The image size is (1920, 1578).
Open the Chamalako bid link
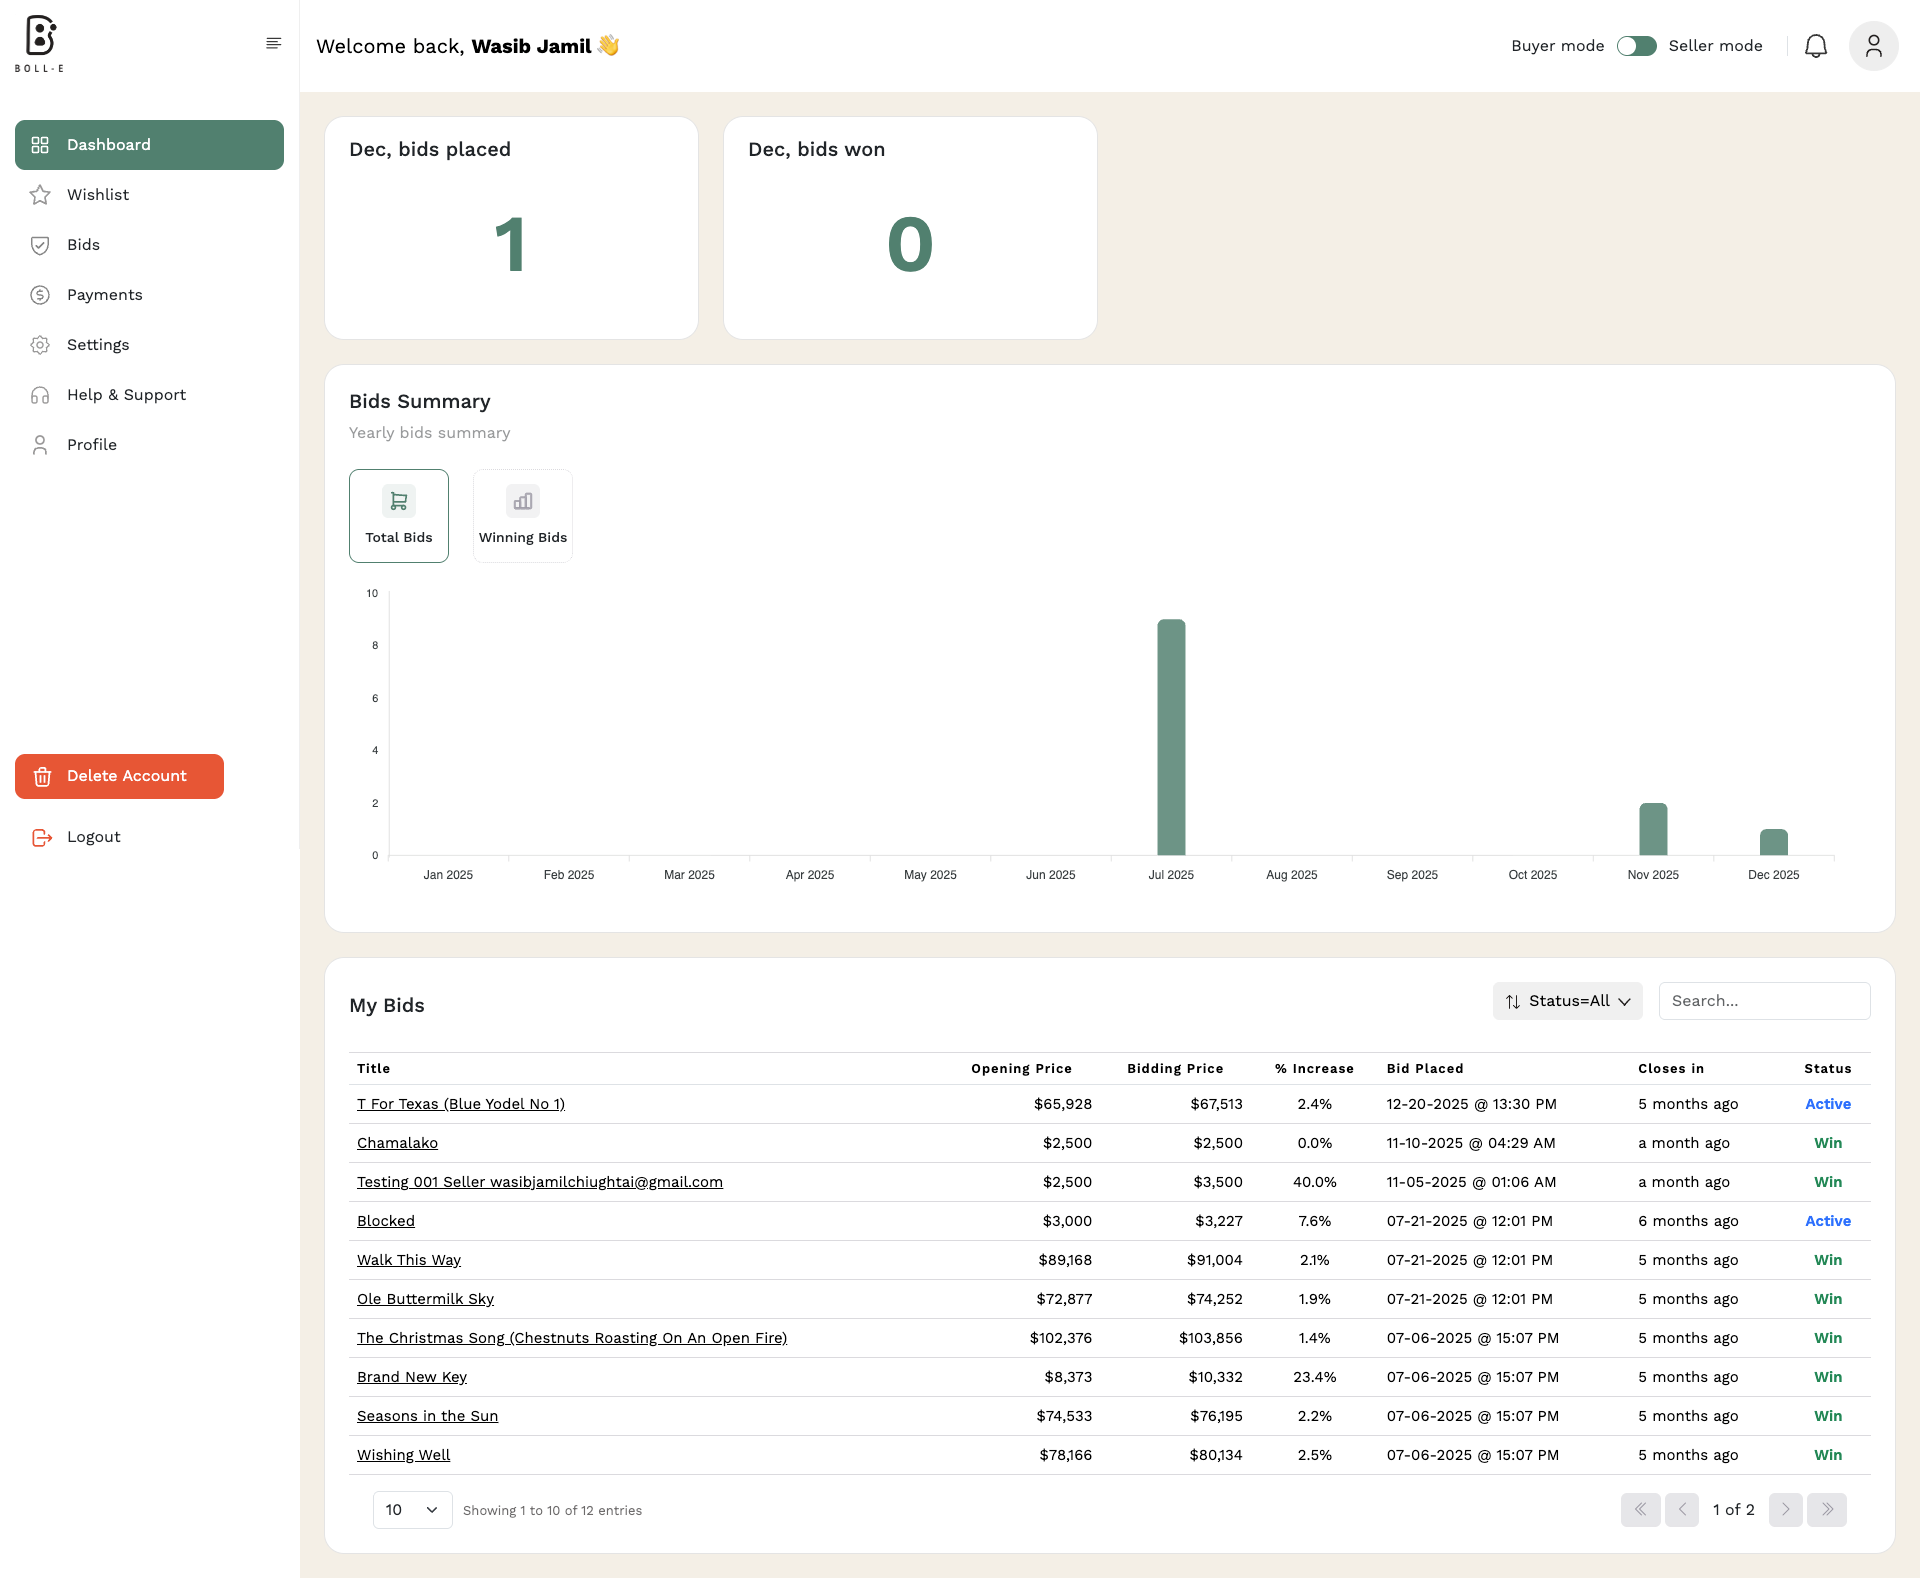coord(397,1143)
